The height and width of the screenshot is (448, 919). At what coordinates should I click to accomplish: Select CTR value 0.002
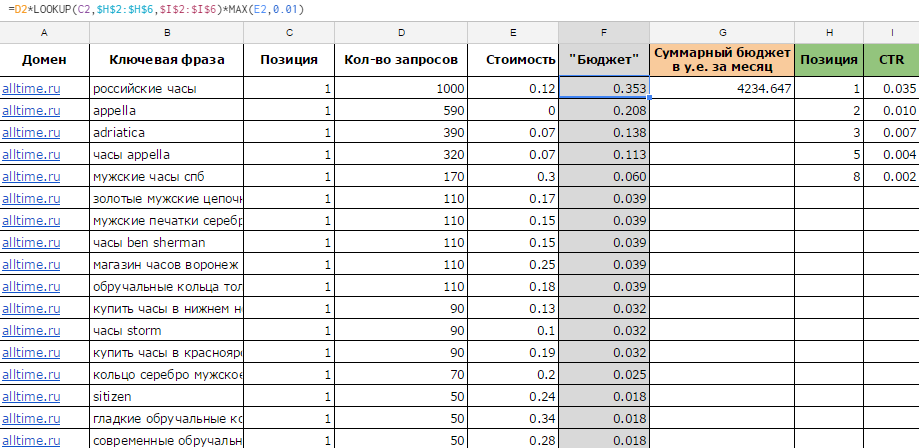click(891, 177)
